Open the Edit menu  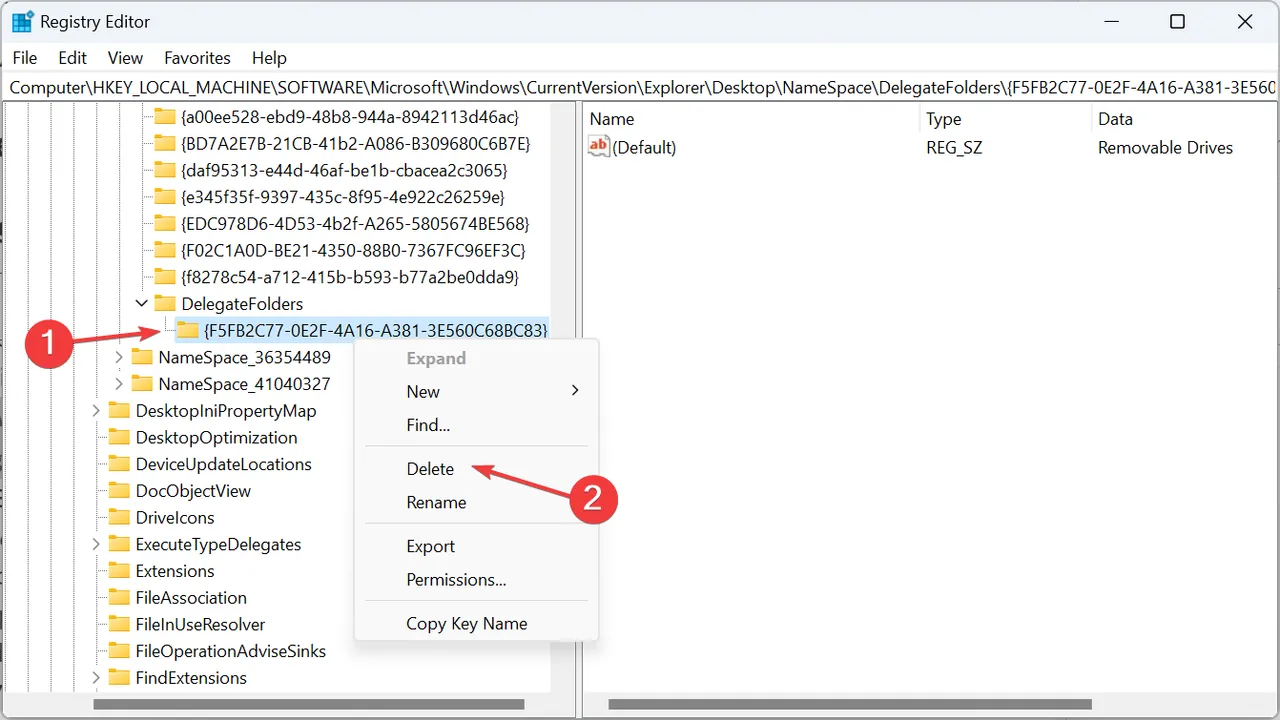click(73, 58)
